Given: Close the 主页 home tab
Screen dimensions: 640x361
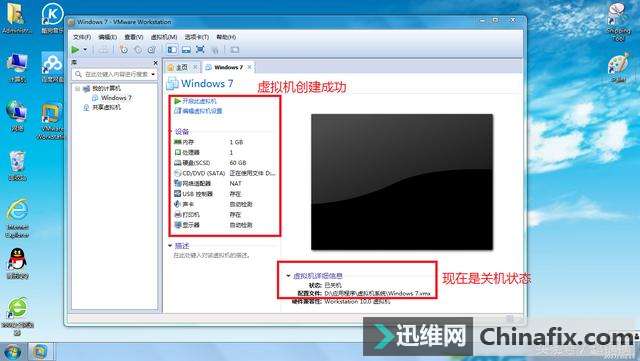Looking at the screenshot, I should tap(196, 67).
